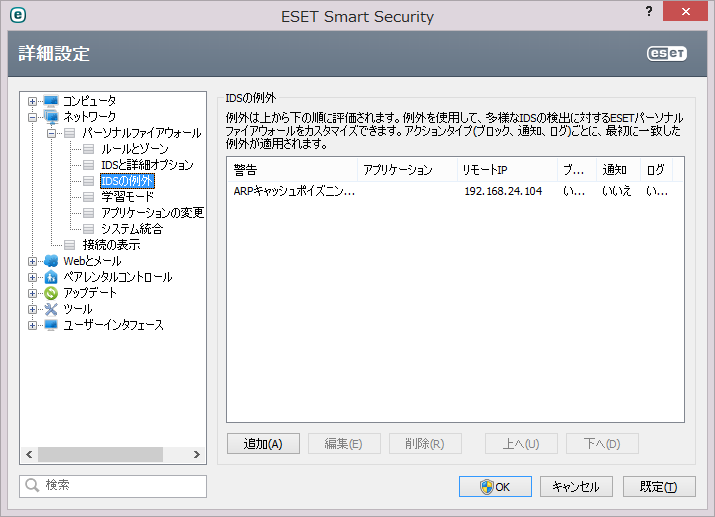Click the 削除(R) delete button
Screen dimensions: 715x517
425,444
